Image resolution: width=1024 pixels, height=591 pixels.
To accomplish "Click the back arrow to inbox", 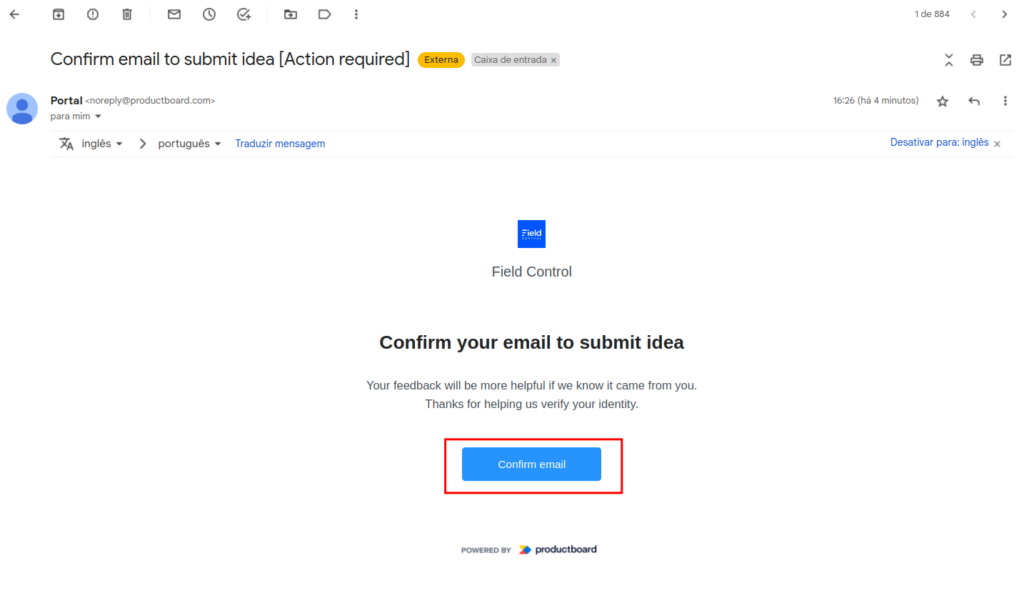I will [14, 14].
